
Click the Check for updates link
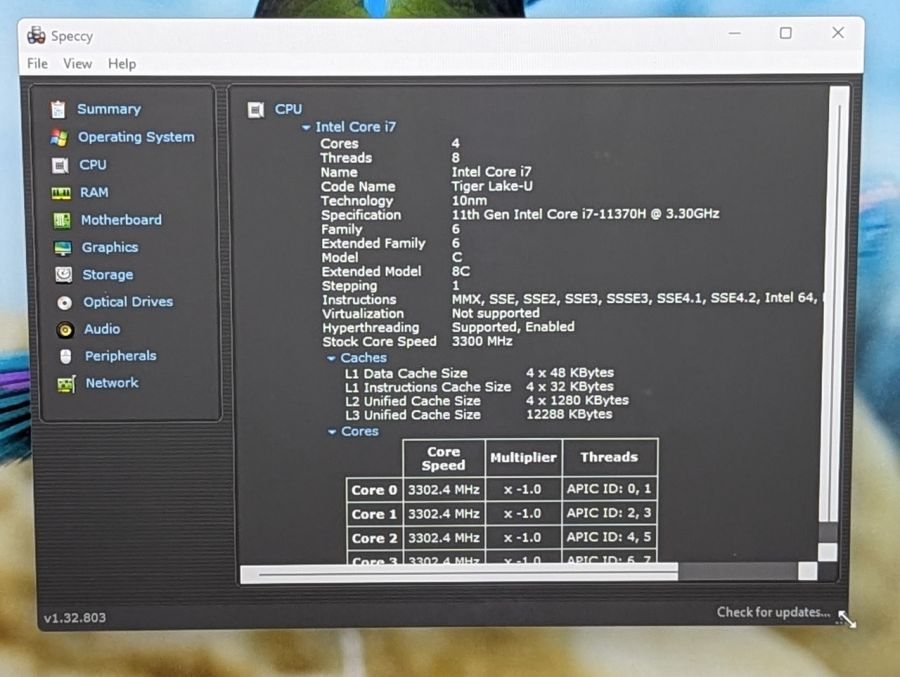(x=773, y=612)
